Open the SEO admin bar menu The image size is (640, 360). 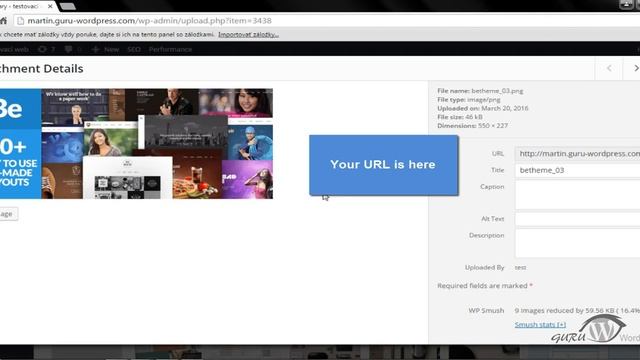[x=134, y=49]
